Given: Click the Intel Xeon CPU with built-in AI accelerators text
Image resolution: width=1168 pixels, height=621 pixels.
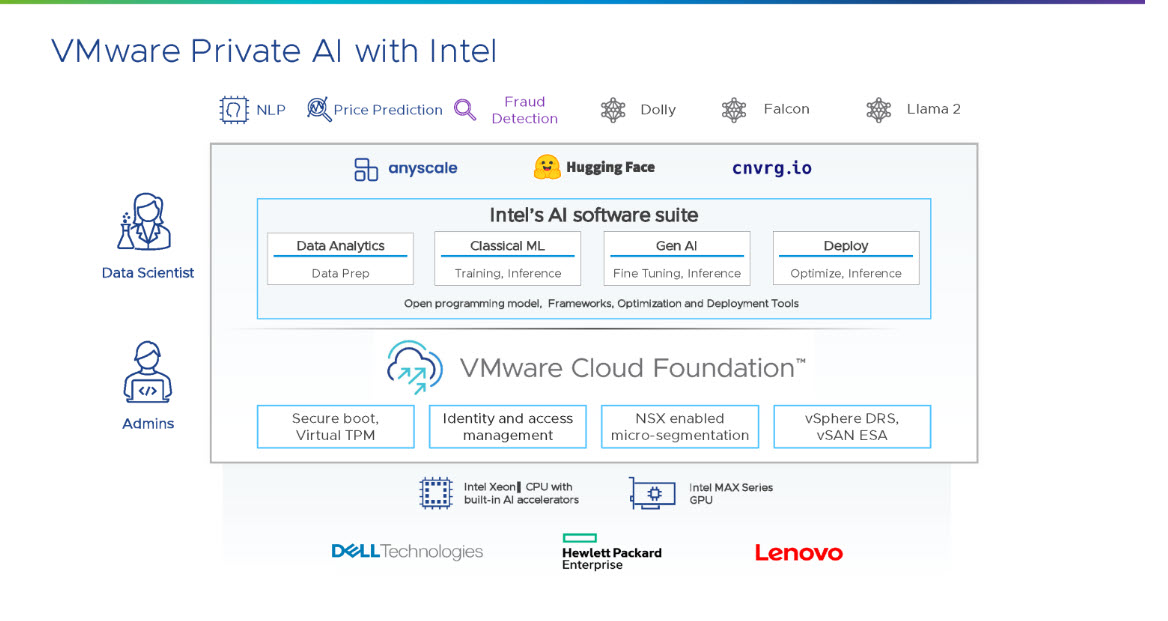Looking at the screenshot, I should pos(521,494).
